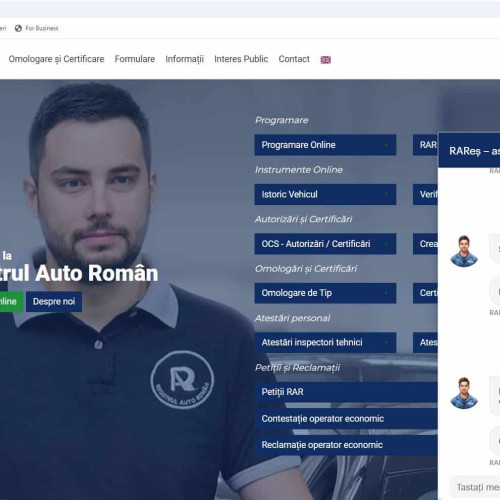Click the Autorizări și Certificări section label

tap(304, 219)
